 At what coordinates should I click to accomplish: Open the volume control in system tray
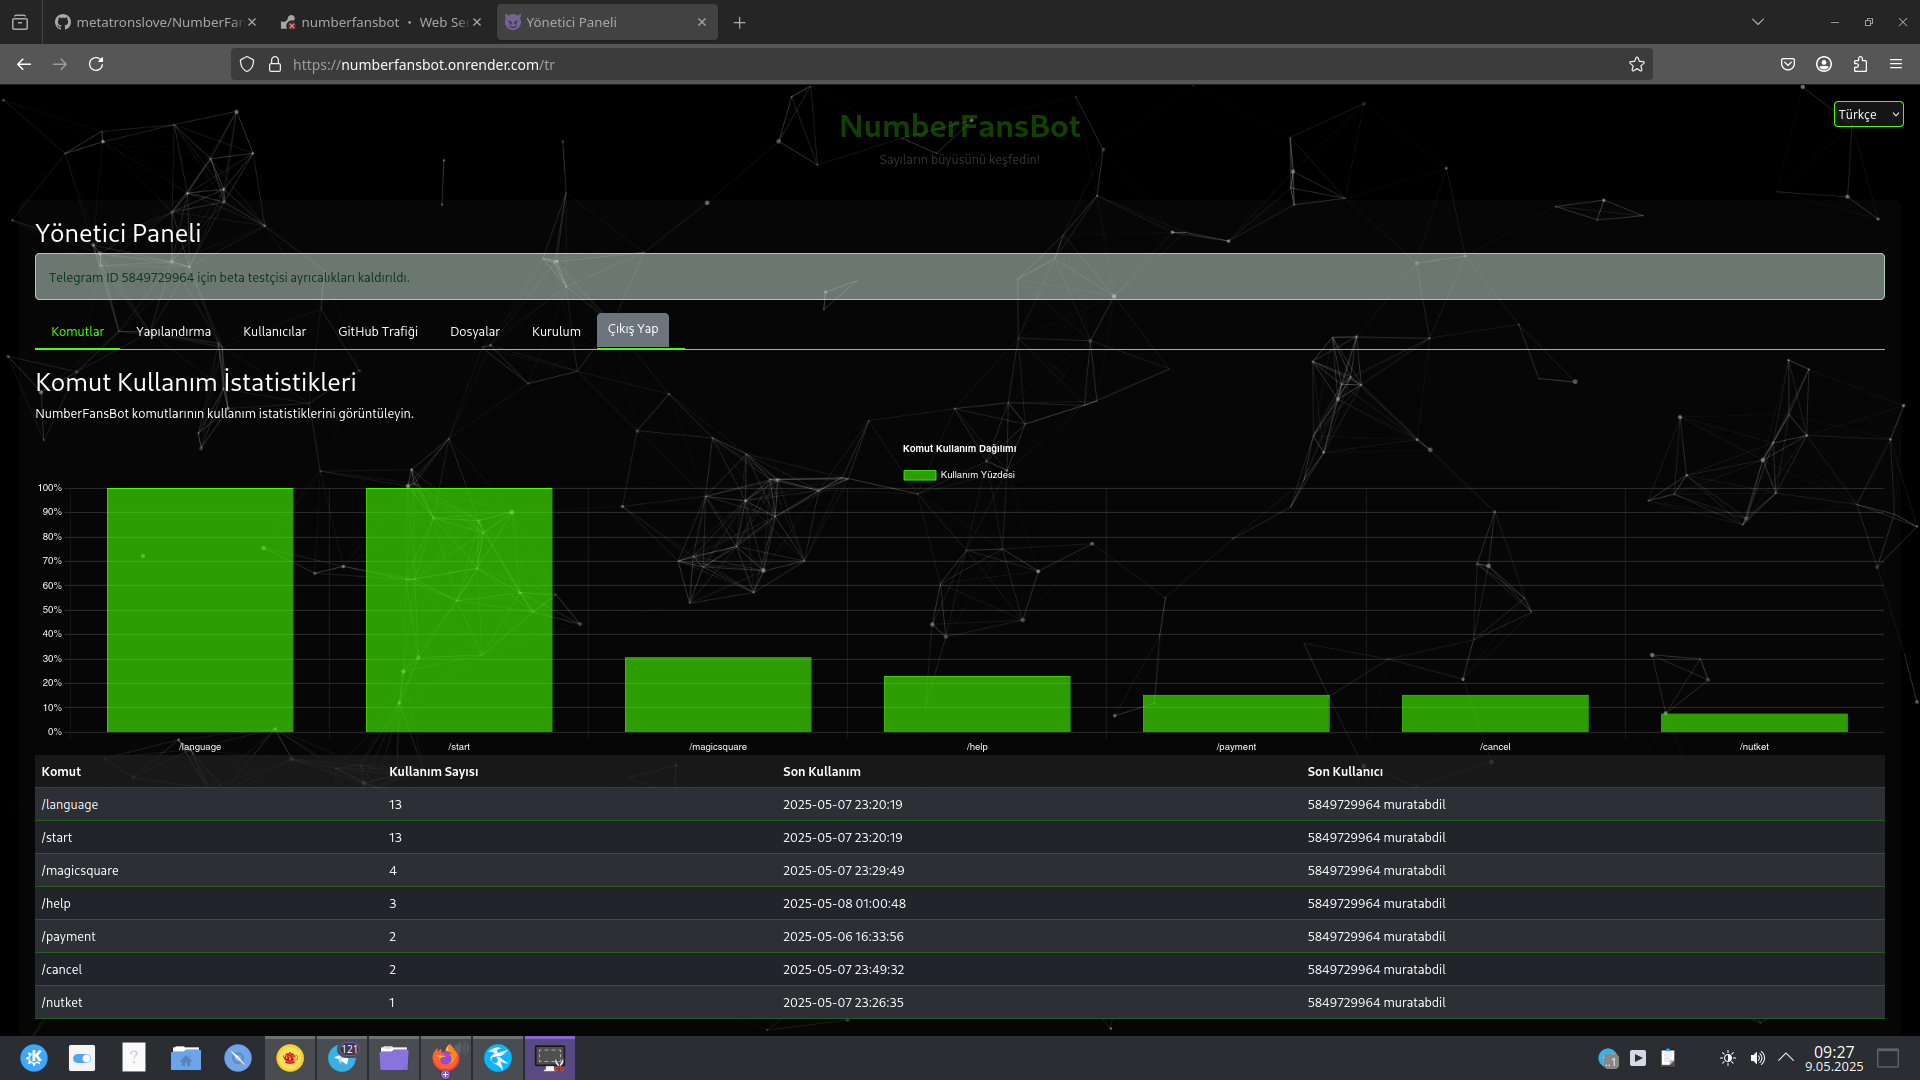[1757, 1058]
